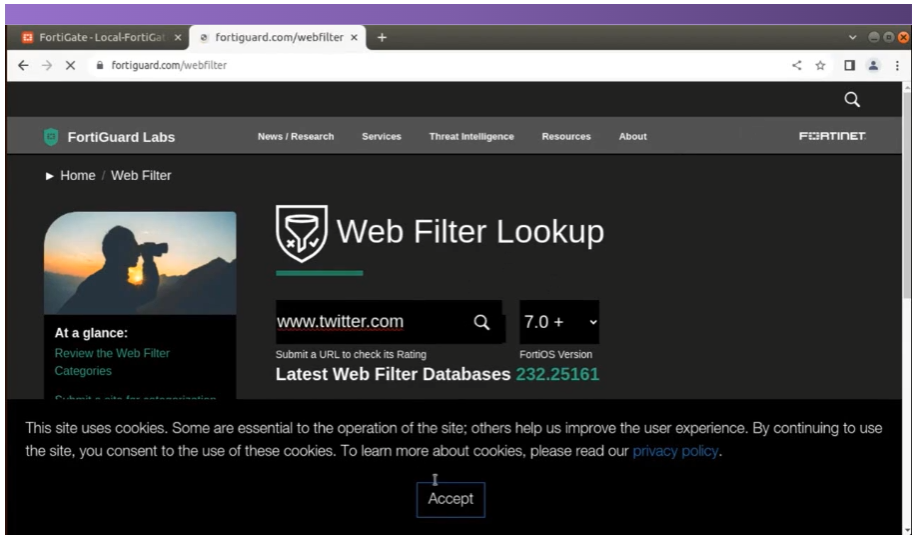Click the database version 232.25161 link

click(557, 374)
